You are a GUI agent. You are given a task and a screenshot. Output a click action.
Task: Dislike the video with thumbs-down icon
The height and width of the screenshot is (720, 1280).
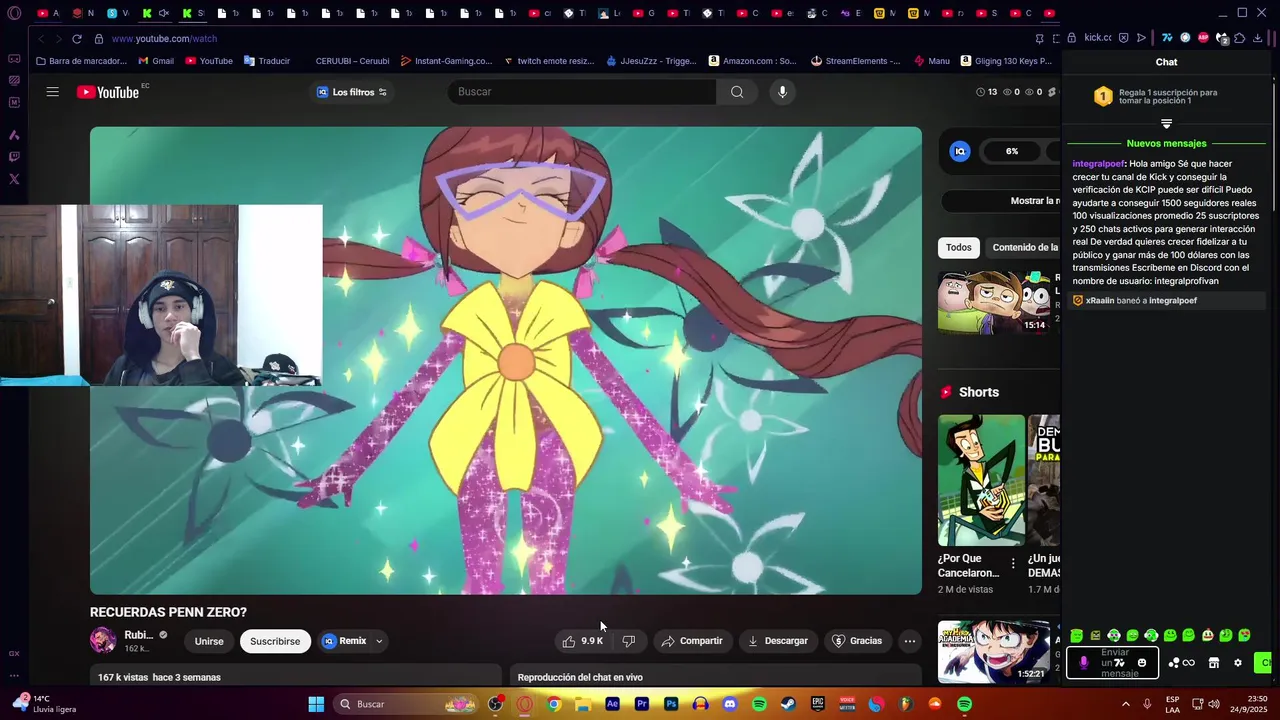point(629,641)
